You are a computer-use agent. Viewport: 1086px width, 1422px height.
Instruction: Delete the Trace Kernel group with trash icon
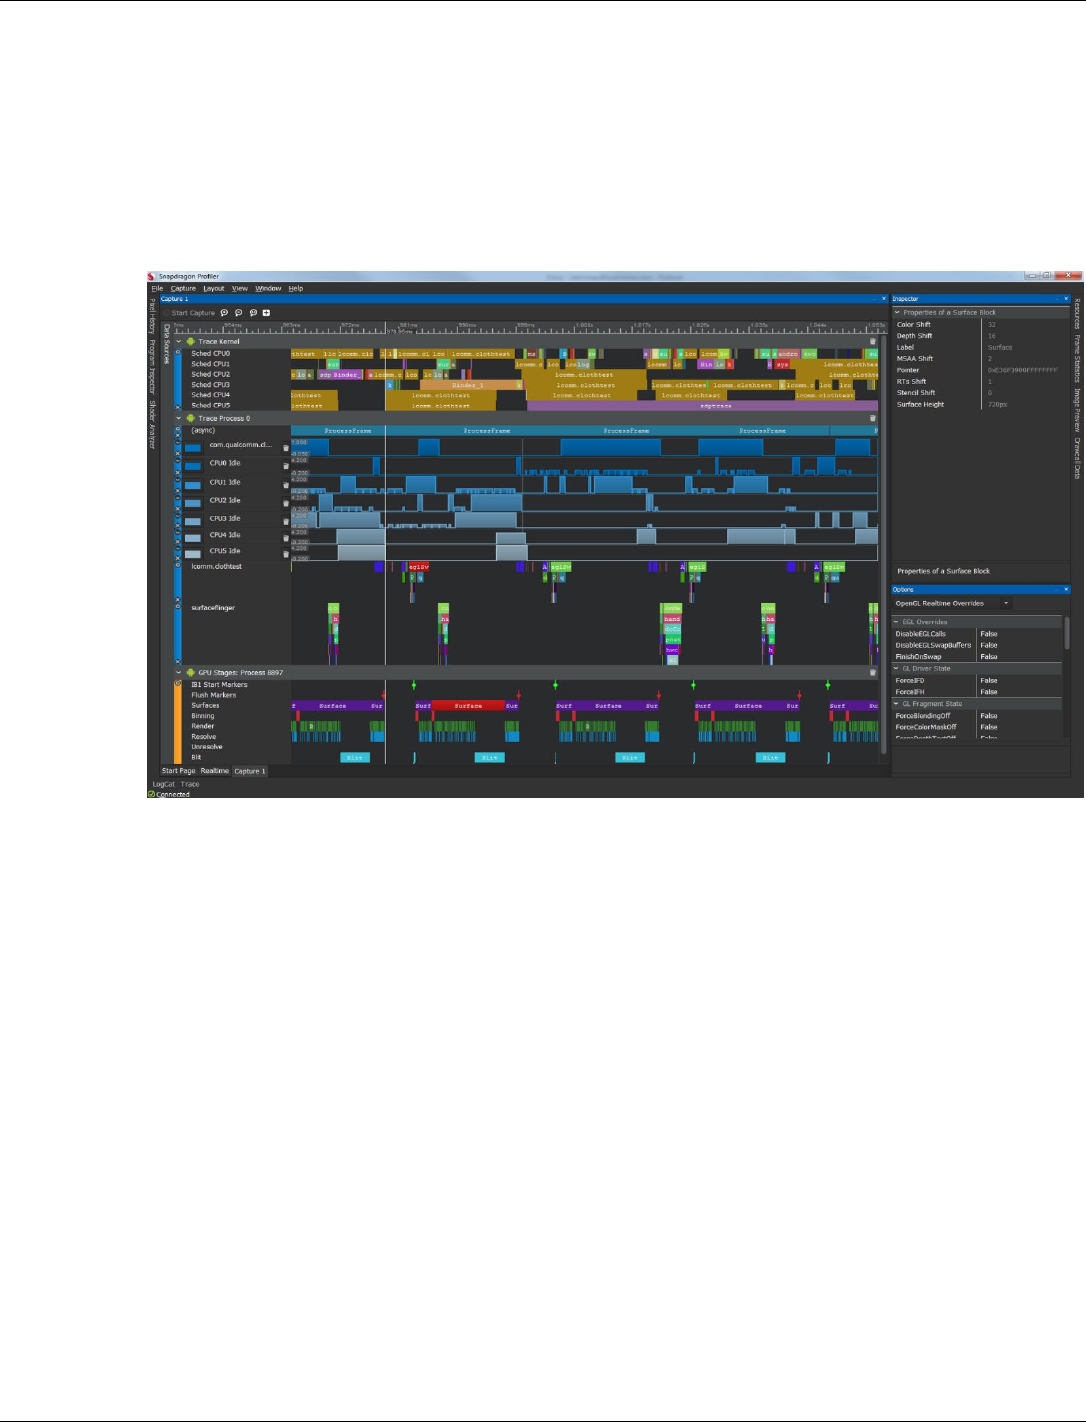[872, 341]
